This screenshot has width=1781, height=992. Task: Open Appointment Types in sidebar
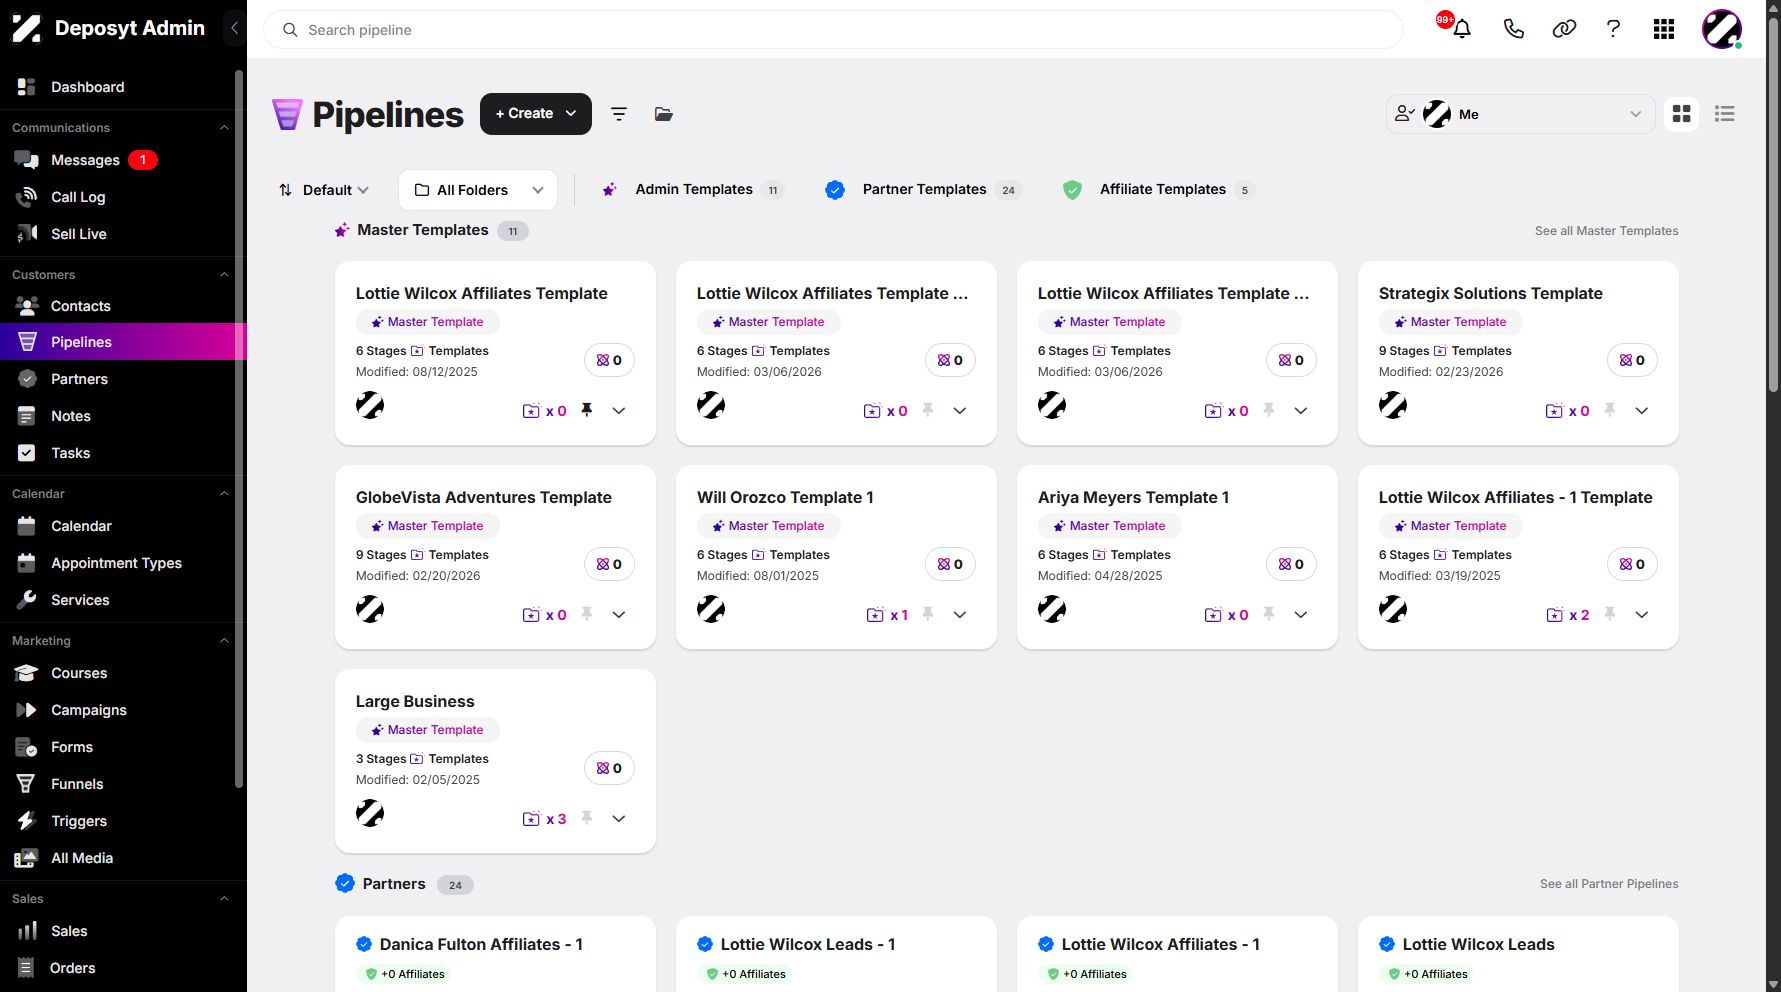[117, 563]
